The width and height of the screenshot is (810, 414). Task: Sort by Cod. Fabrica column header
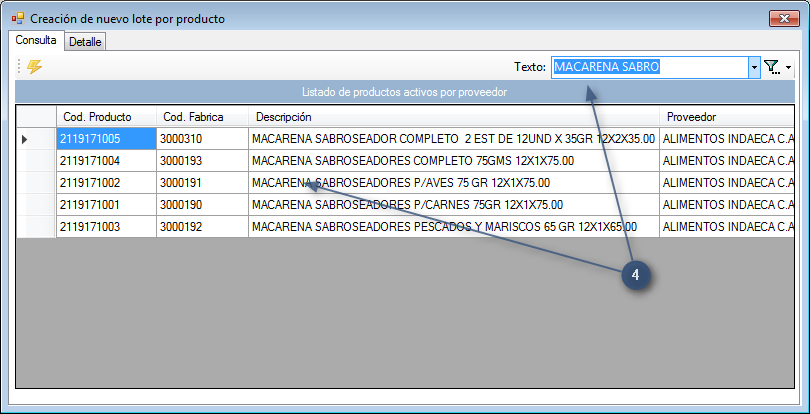pos(202,117)
